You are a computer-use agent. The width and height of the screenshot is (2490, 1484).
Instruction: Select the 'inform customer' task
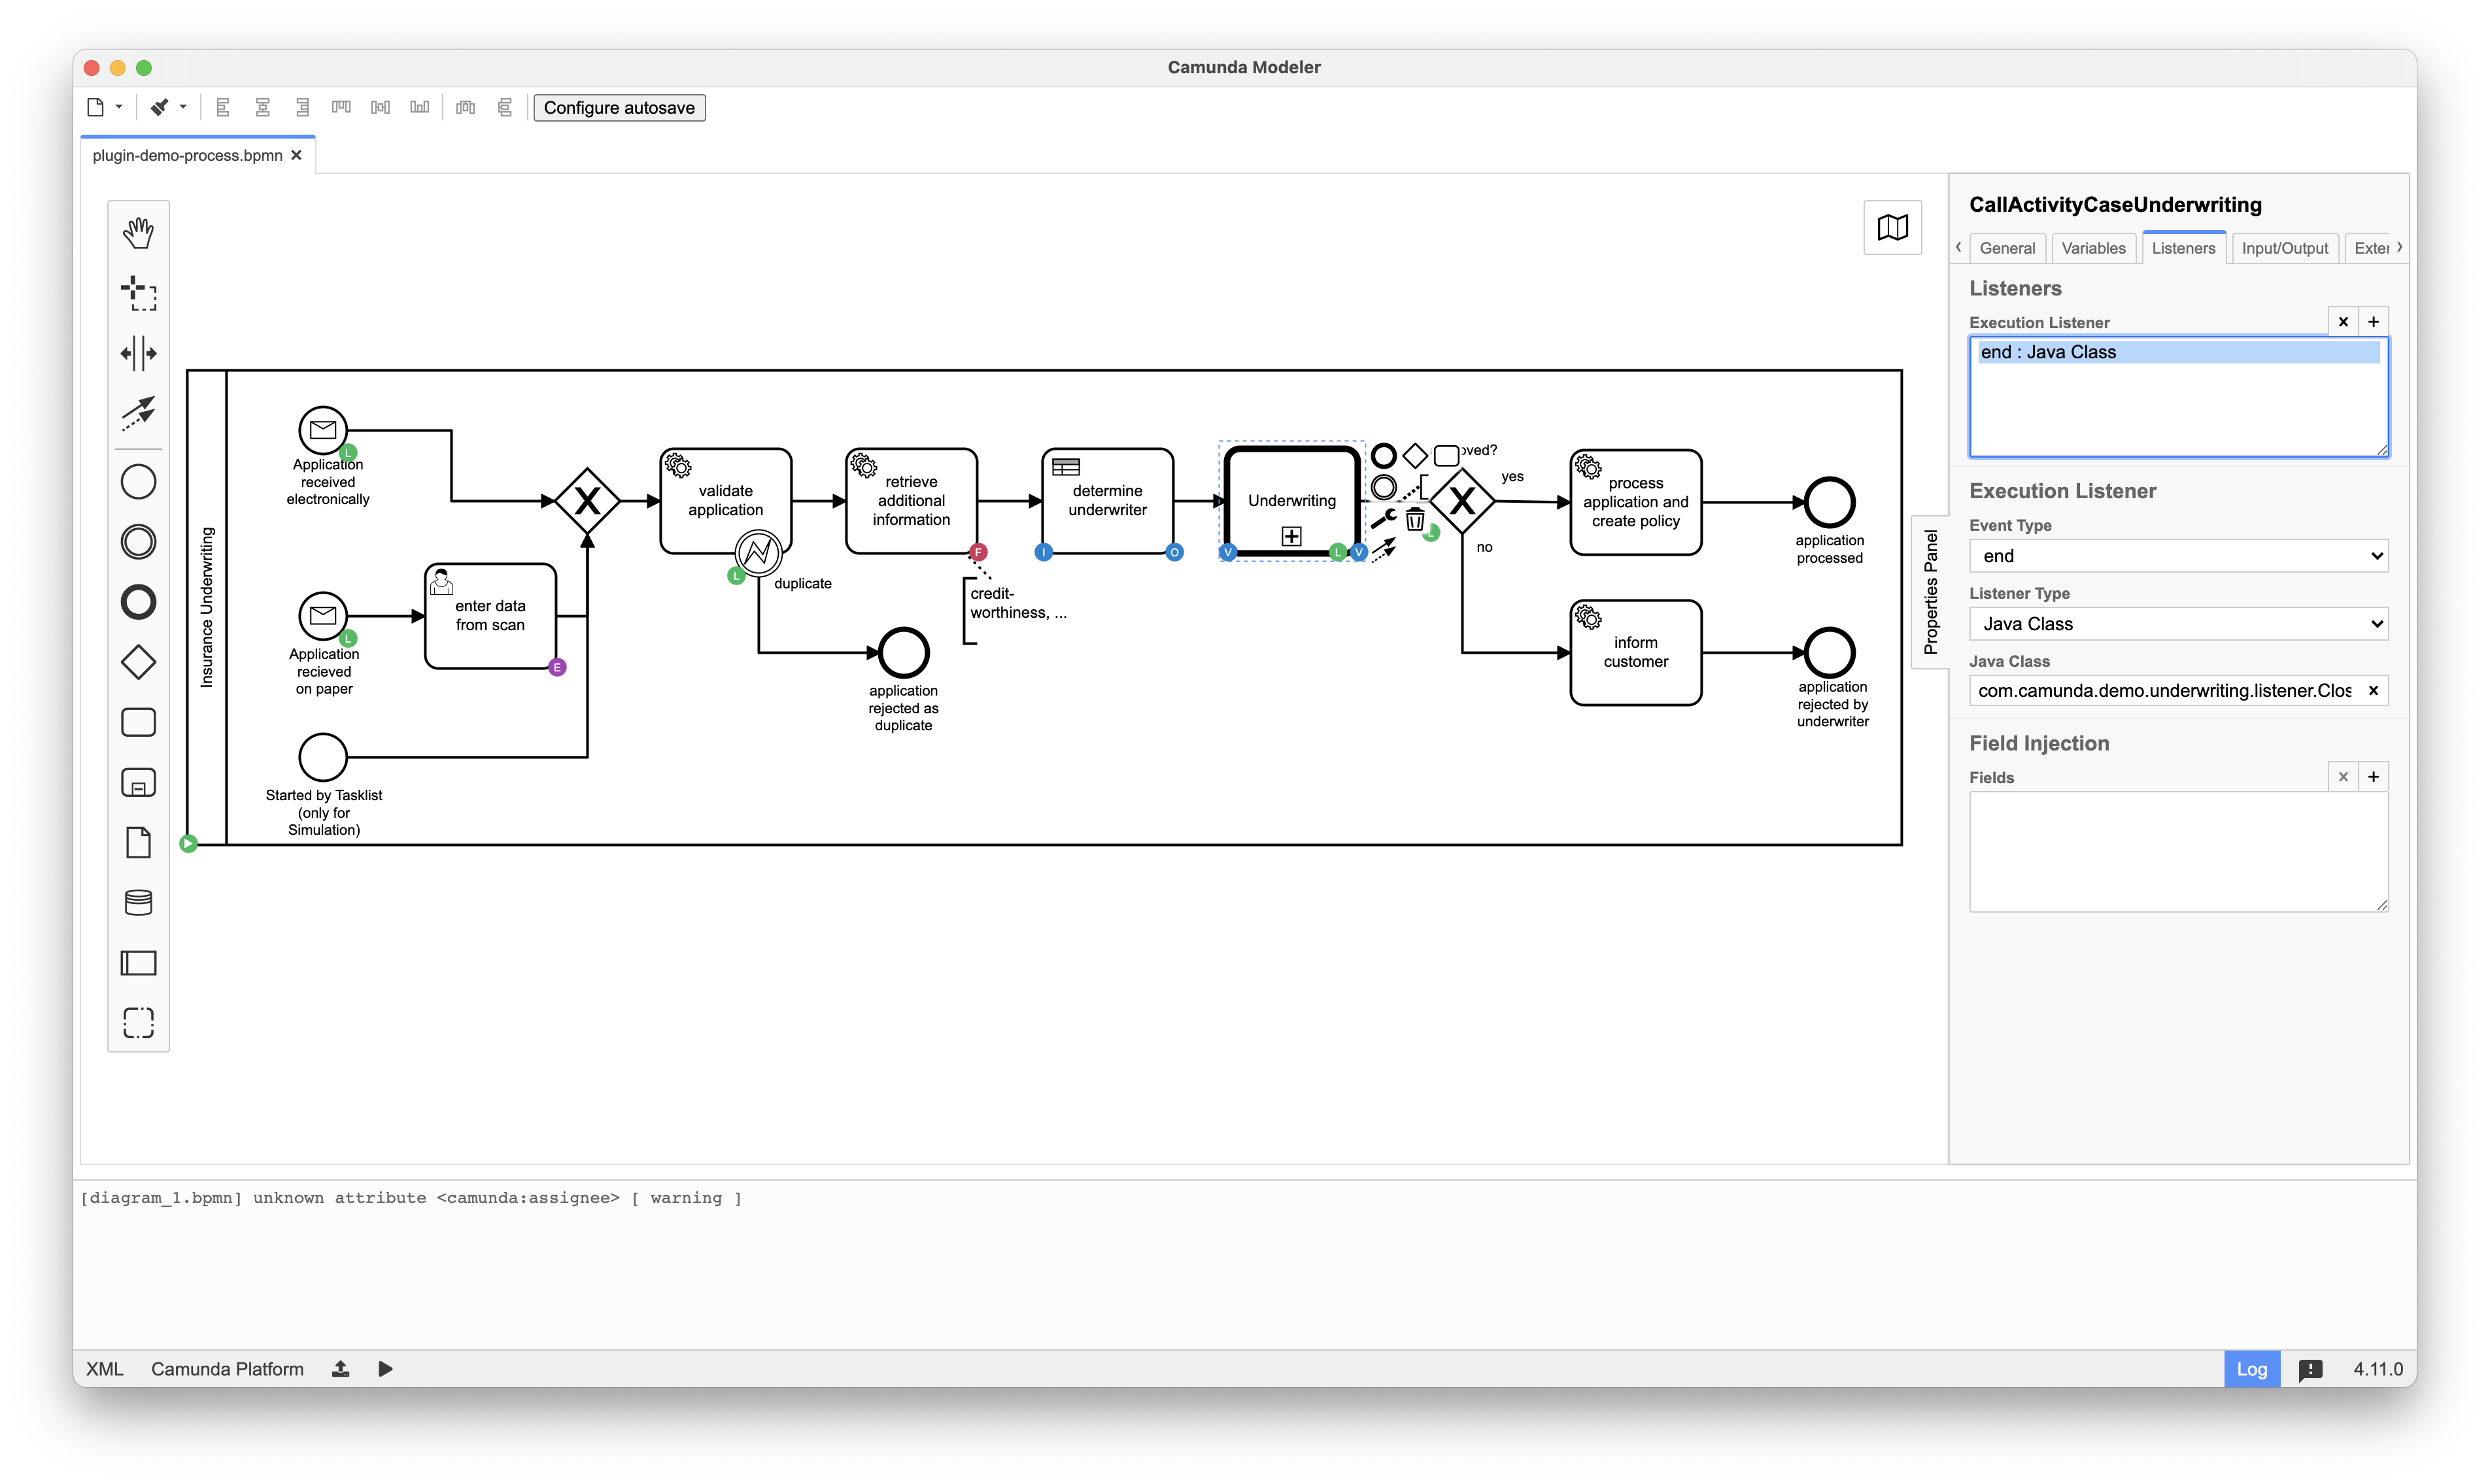1635,652
